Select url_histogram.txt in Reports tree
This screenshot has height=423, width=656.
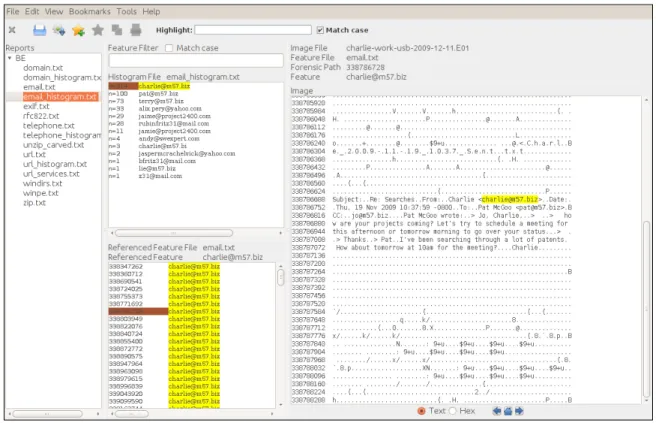(x=55, y=164)
